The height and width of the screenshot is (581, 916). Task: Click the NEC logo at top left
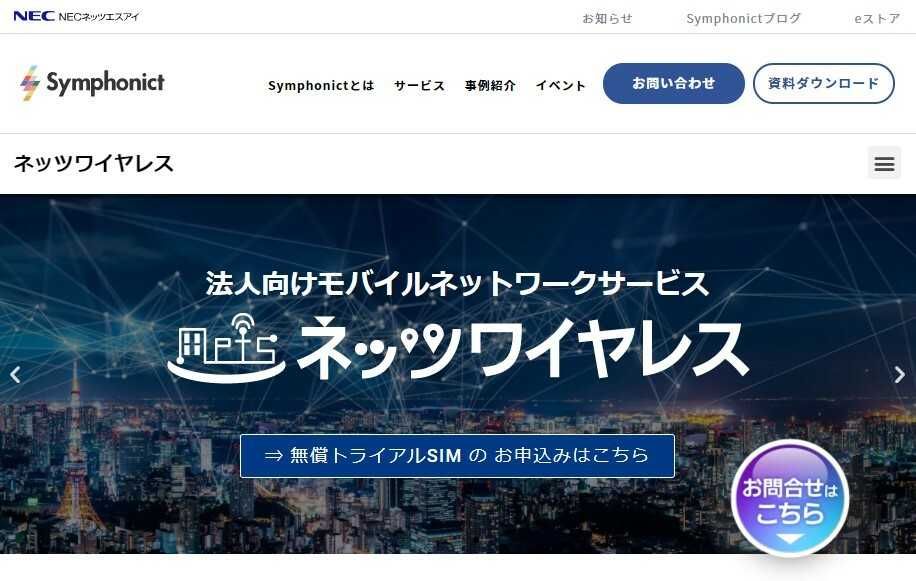click(34, 16)
